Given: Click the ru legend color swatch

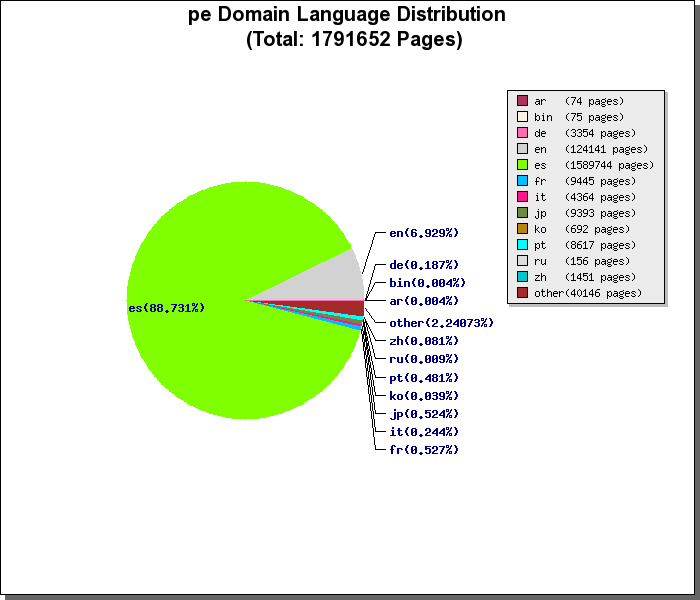Looking at the screenshot, I should [522, 261].
